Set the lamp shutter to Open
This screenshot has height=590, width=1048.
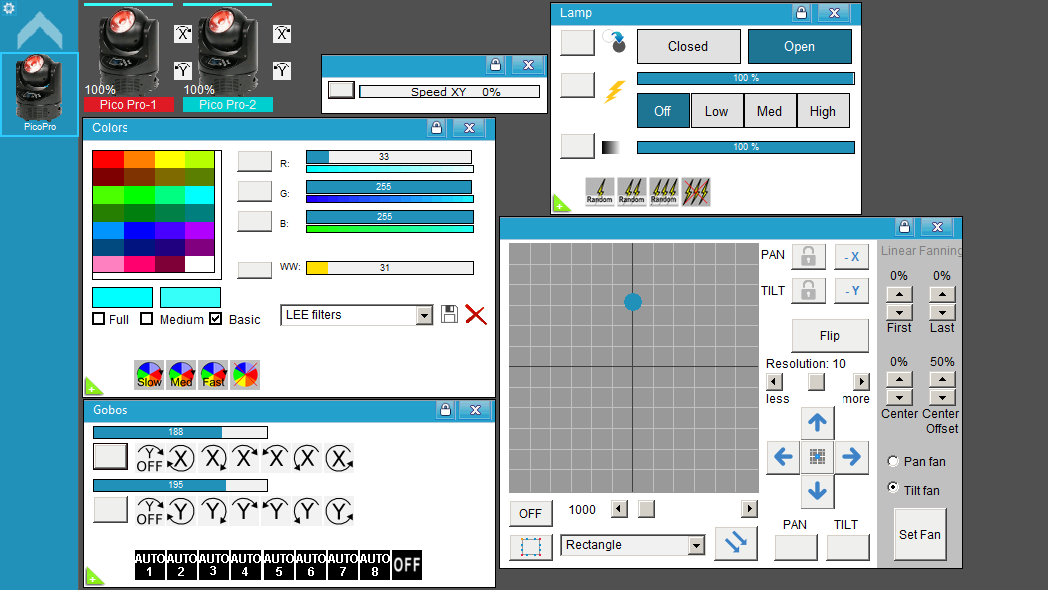799,46
